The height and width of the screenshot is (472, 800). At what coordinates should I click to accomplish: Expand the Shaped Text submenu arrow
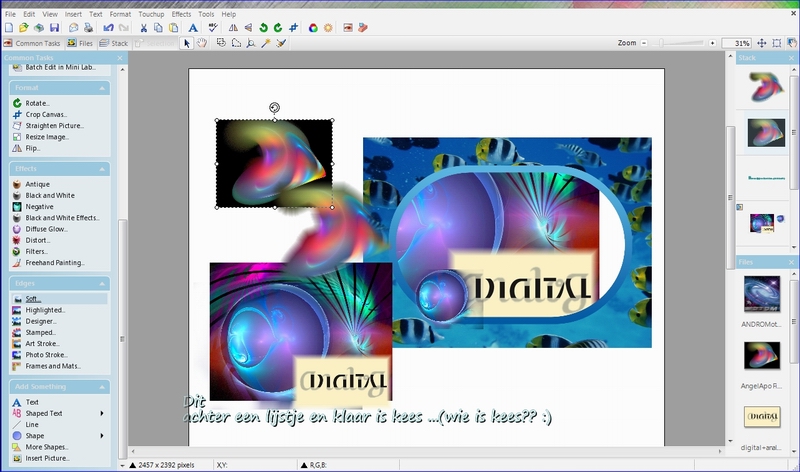tap(101, 413)
